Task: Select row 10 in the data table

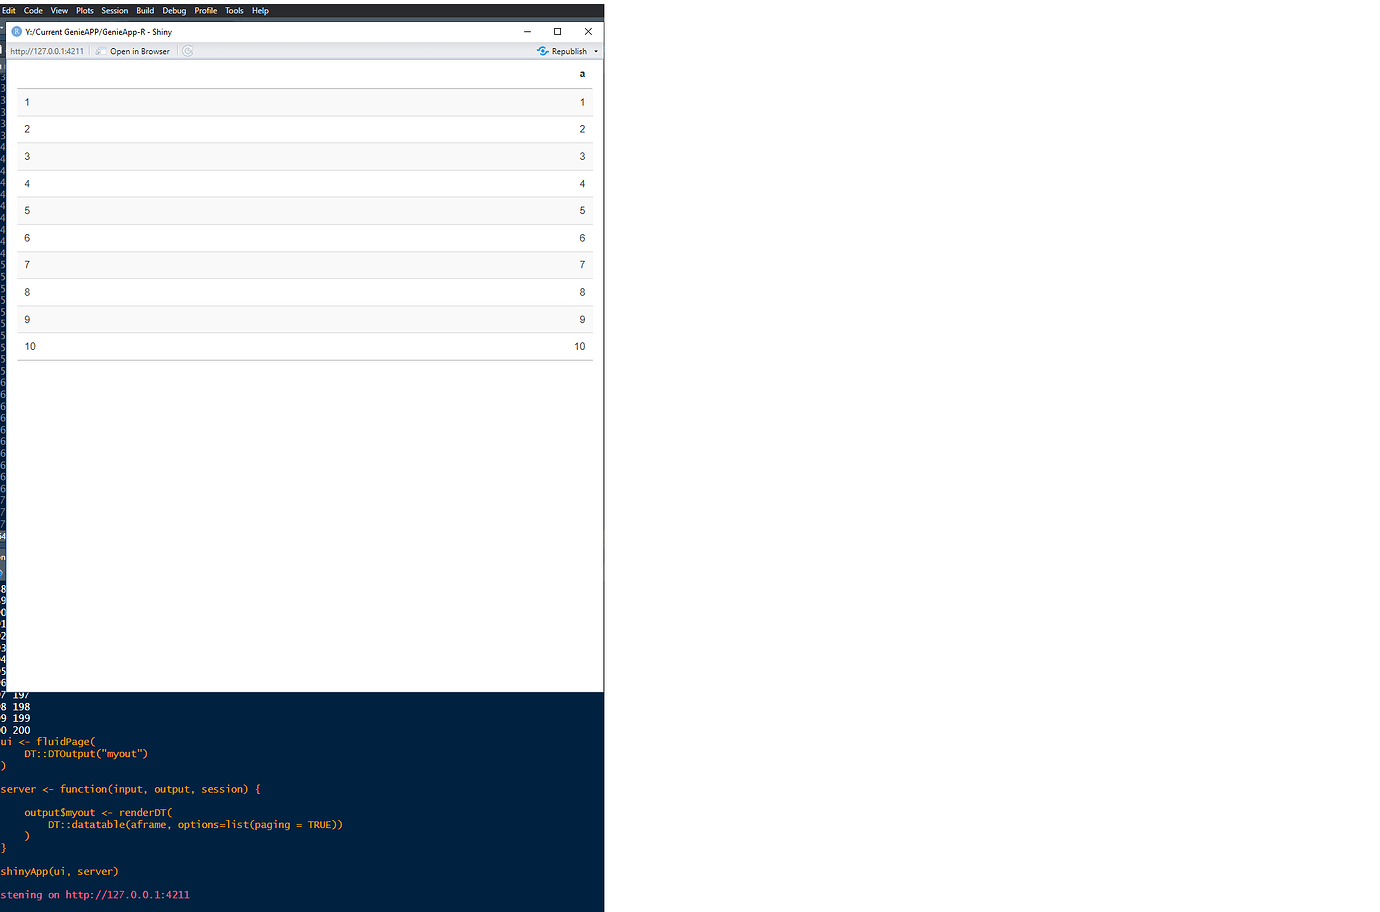Action: pyautogui.click(x=300, y=345)
